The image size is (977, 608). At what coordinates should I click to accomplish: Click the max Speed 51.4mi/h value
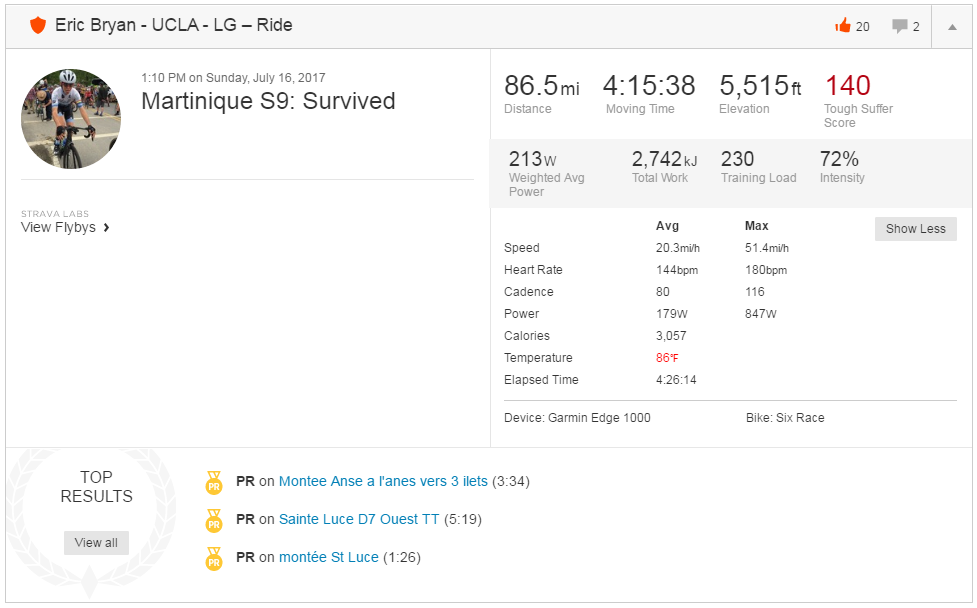(766, 248)
